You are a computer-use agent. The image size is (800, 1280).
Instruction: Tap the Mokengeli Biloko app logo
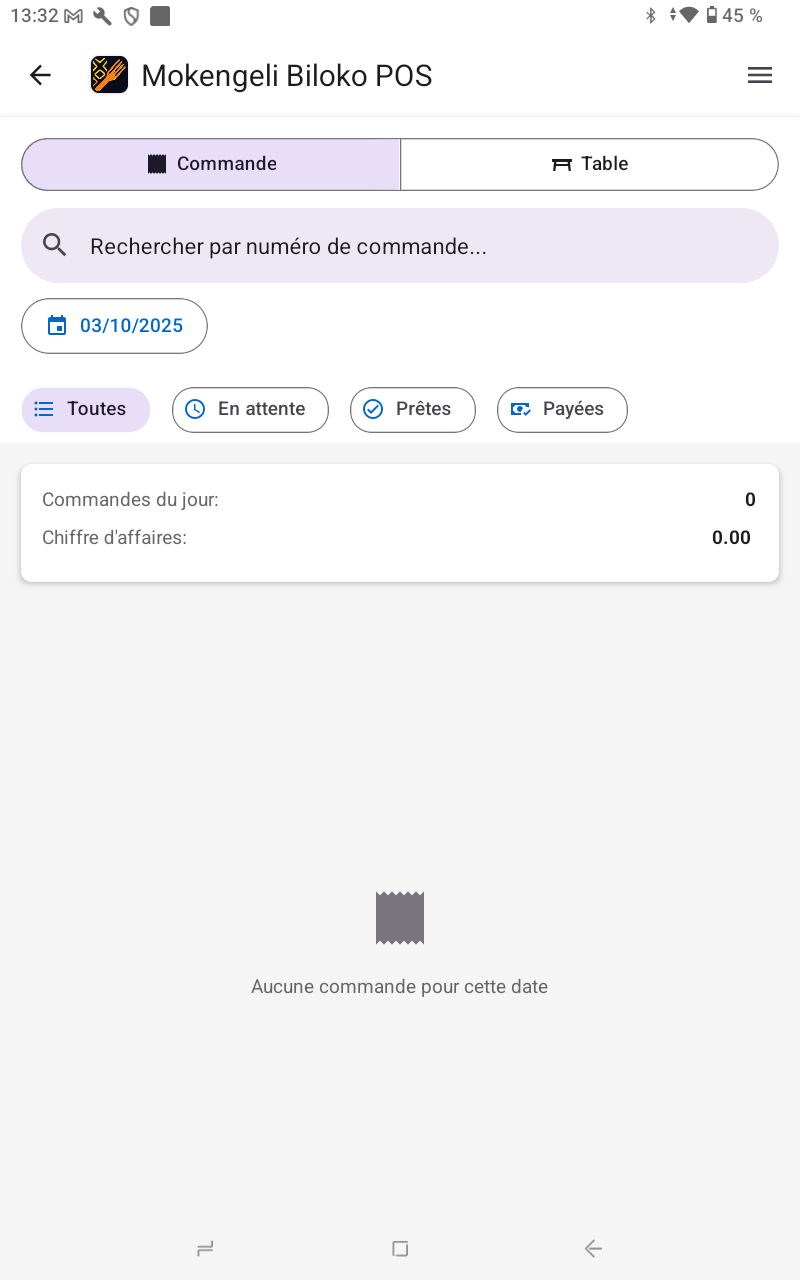(x=109, y=75)
